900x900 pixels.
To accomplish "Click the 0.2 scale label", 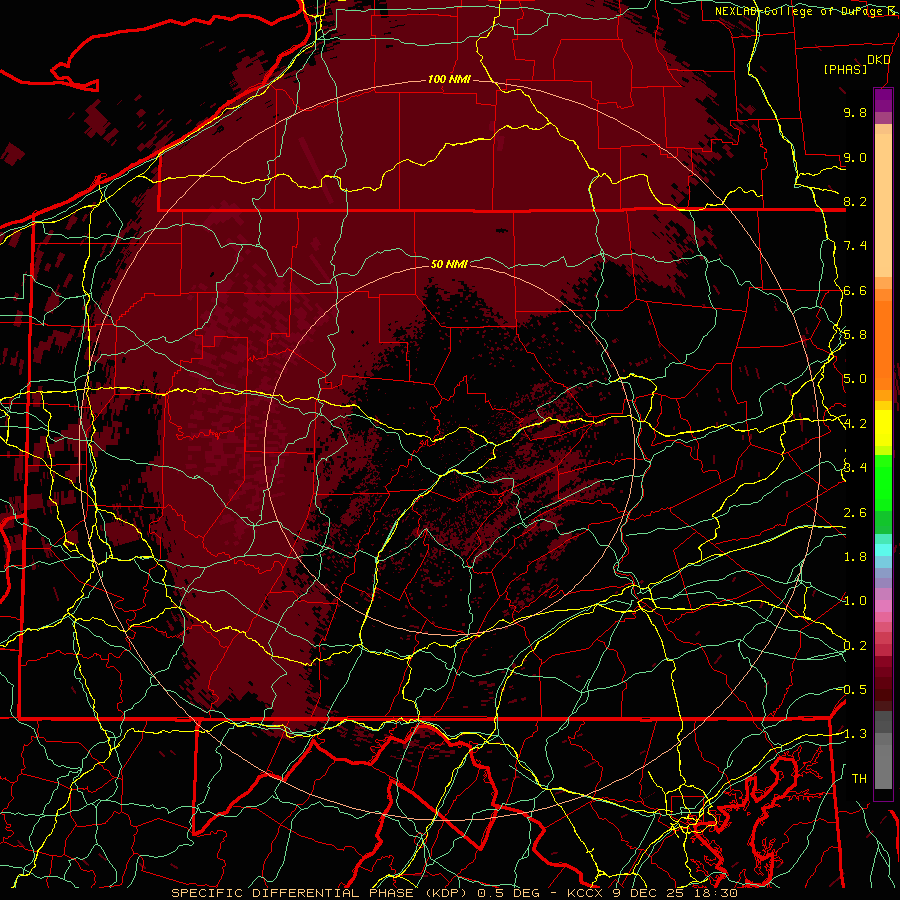I will click(x=855, y=646).
